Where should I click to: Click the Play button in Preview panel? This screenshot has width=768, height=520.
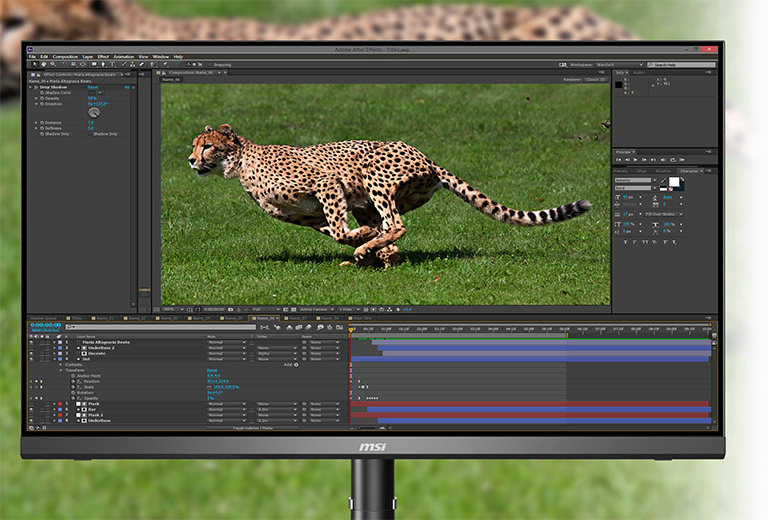pyautogui.click(x=636, y=160)
